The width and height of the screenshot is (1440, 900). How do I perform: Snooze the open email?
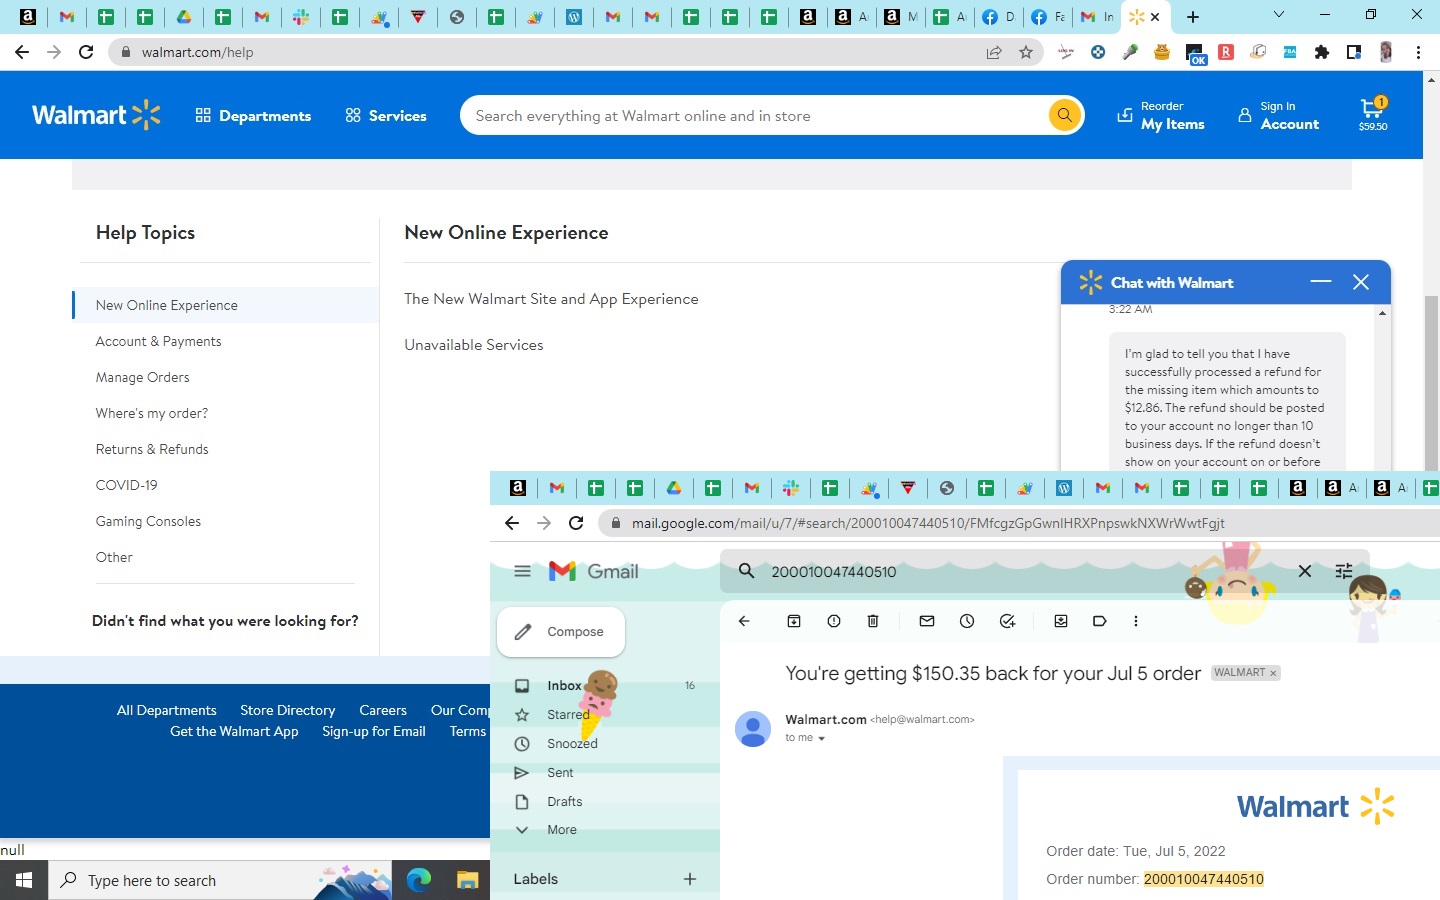(x=967, y=621)
